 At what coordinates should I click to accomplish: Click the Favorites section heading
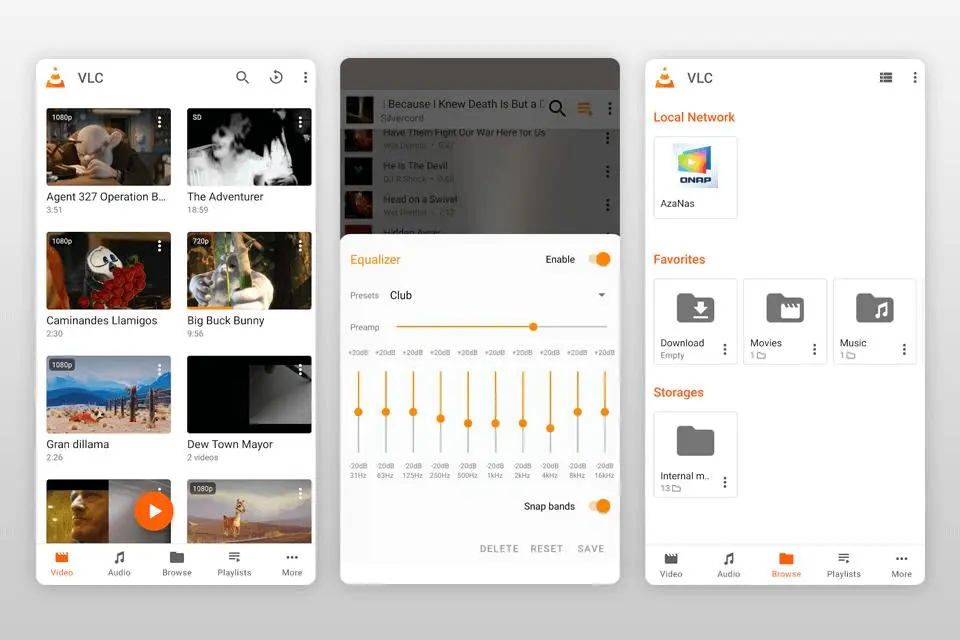pos(679,259)
